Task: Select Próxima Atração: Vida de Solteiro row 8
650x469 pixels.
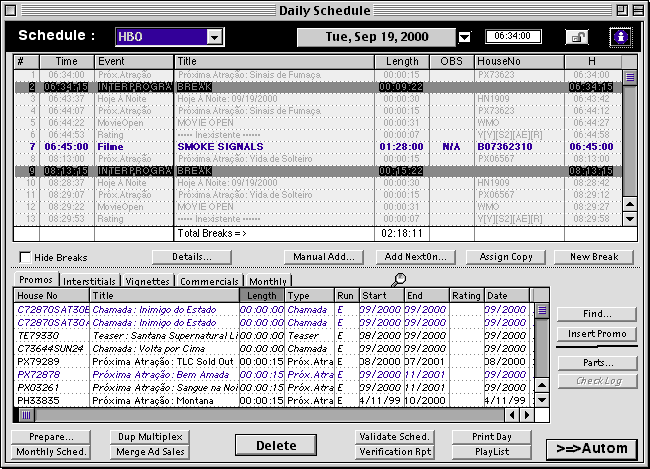Action: point(318,159)
